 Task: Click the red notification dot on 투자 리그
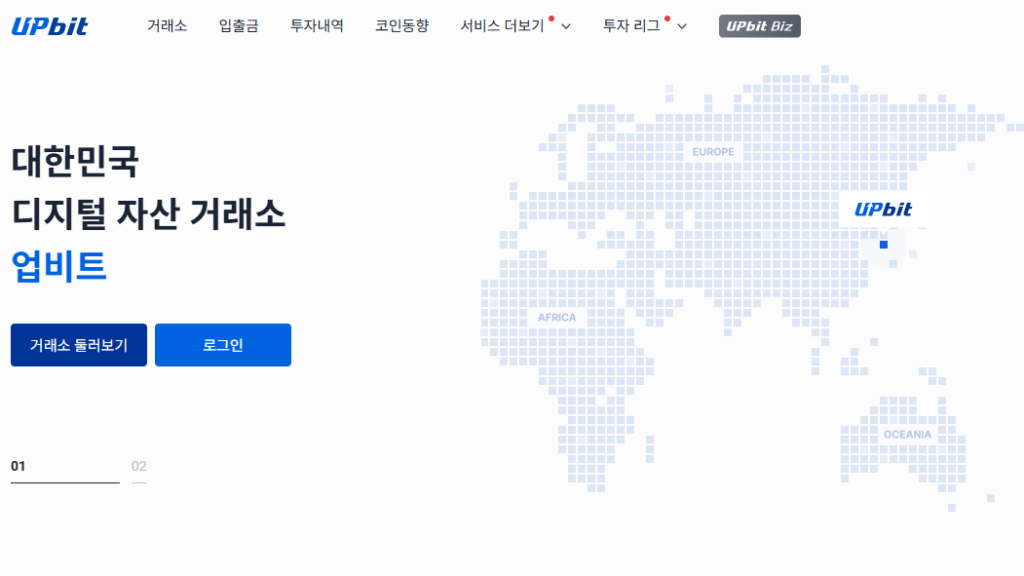click(667, 18)
